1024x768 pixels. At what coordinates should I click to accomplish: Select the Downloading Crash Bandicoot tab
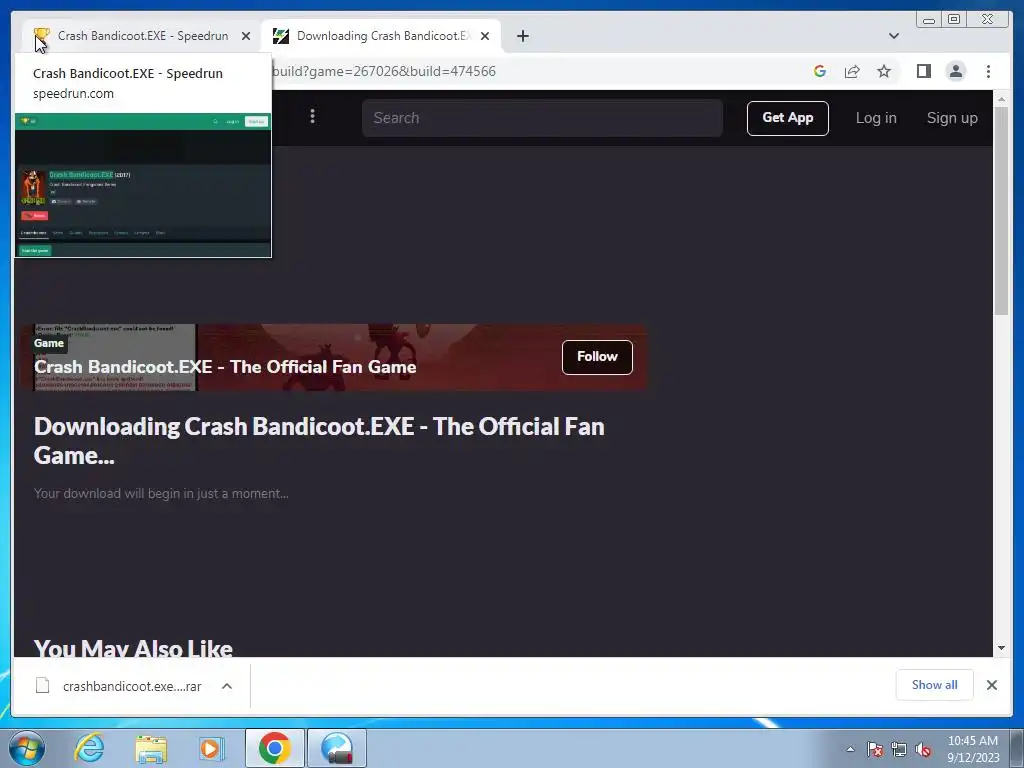coord(382,36)
